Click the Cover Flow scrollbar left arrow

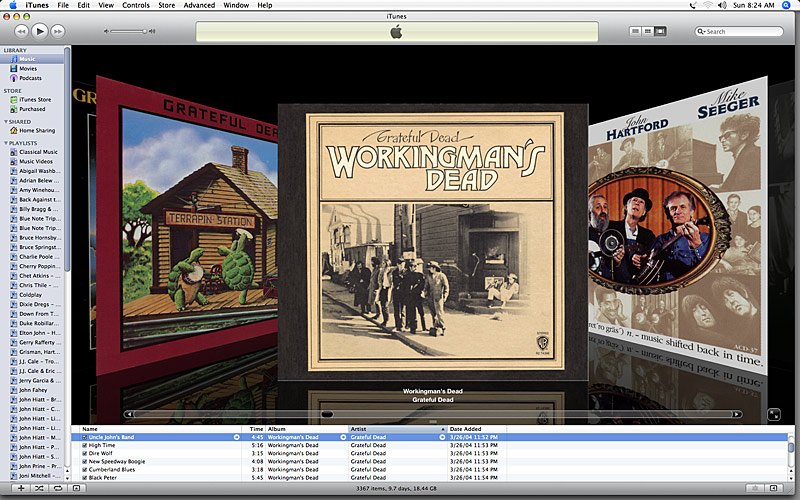(x=129, y=414)
